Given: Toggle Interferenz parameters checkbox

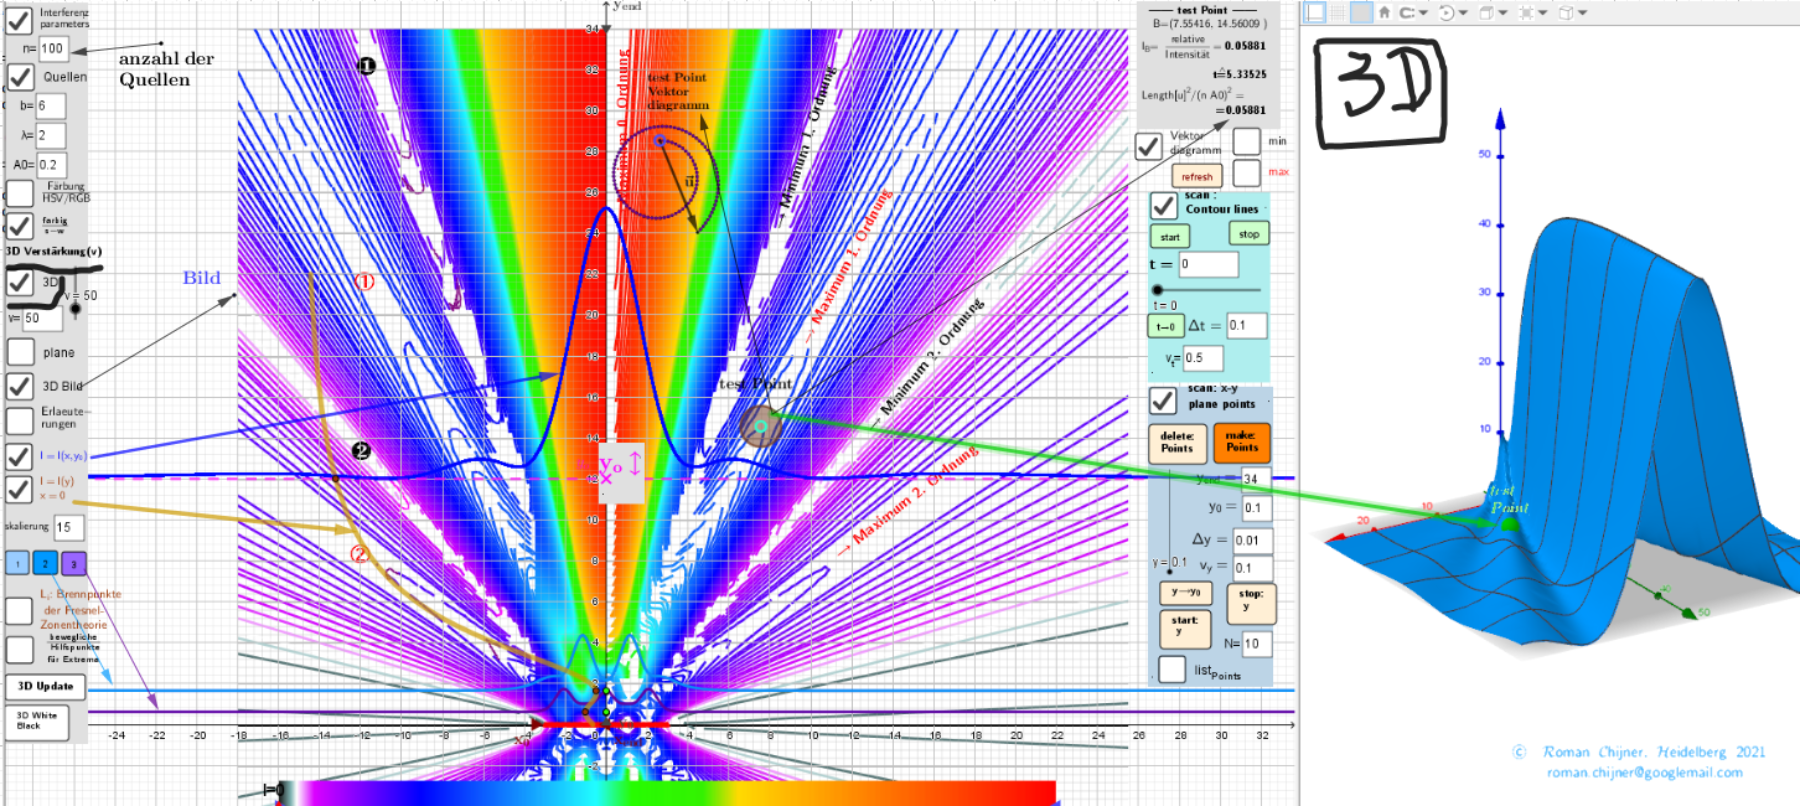Looking at the screenshot, I should pos(19,19).
